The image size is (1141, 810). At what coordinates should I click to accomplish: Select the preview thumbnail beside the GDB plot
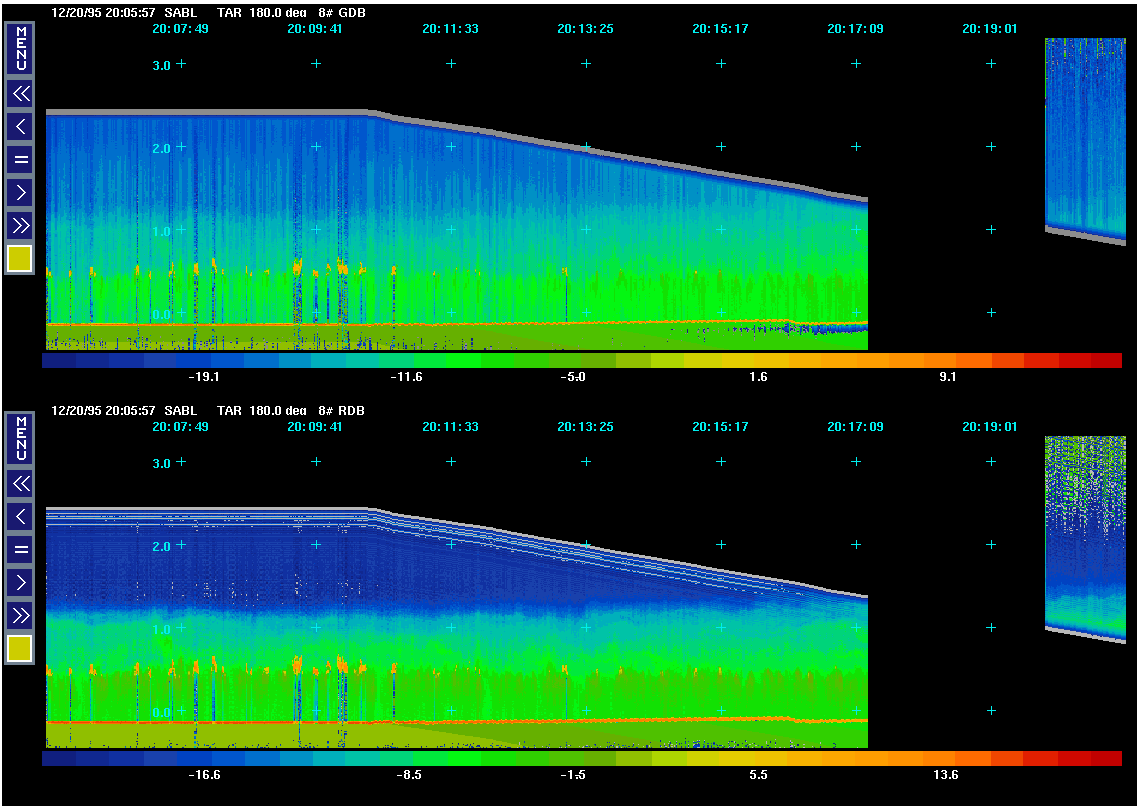click(x=1085, y=140)
